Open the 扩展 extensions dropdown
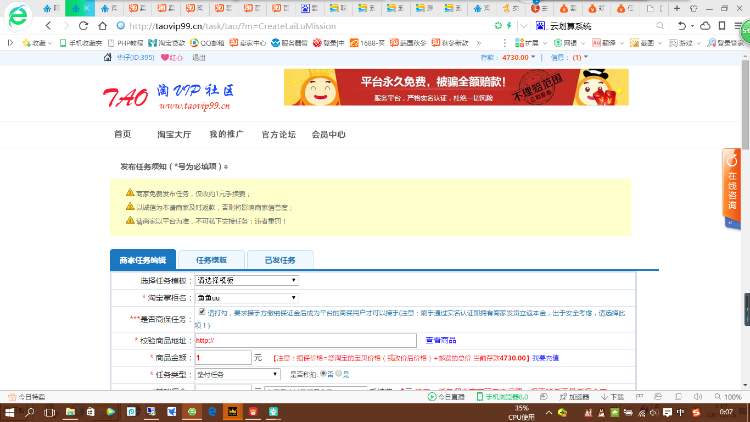The image size is (750, 422). (x=531, y=43)
